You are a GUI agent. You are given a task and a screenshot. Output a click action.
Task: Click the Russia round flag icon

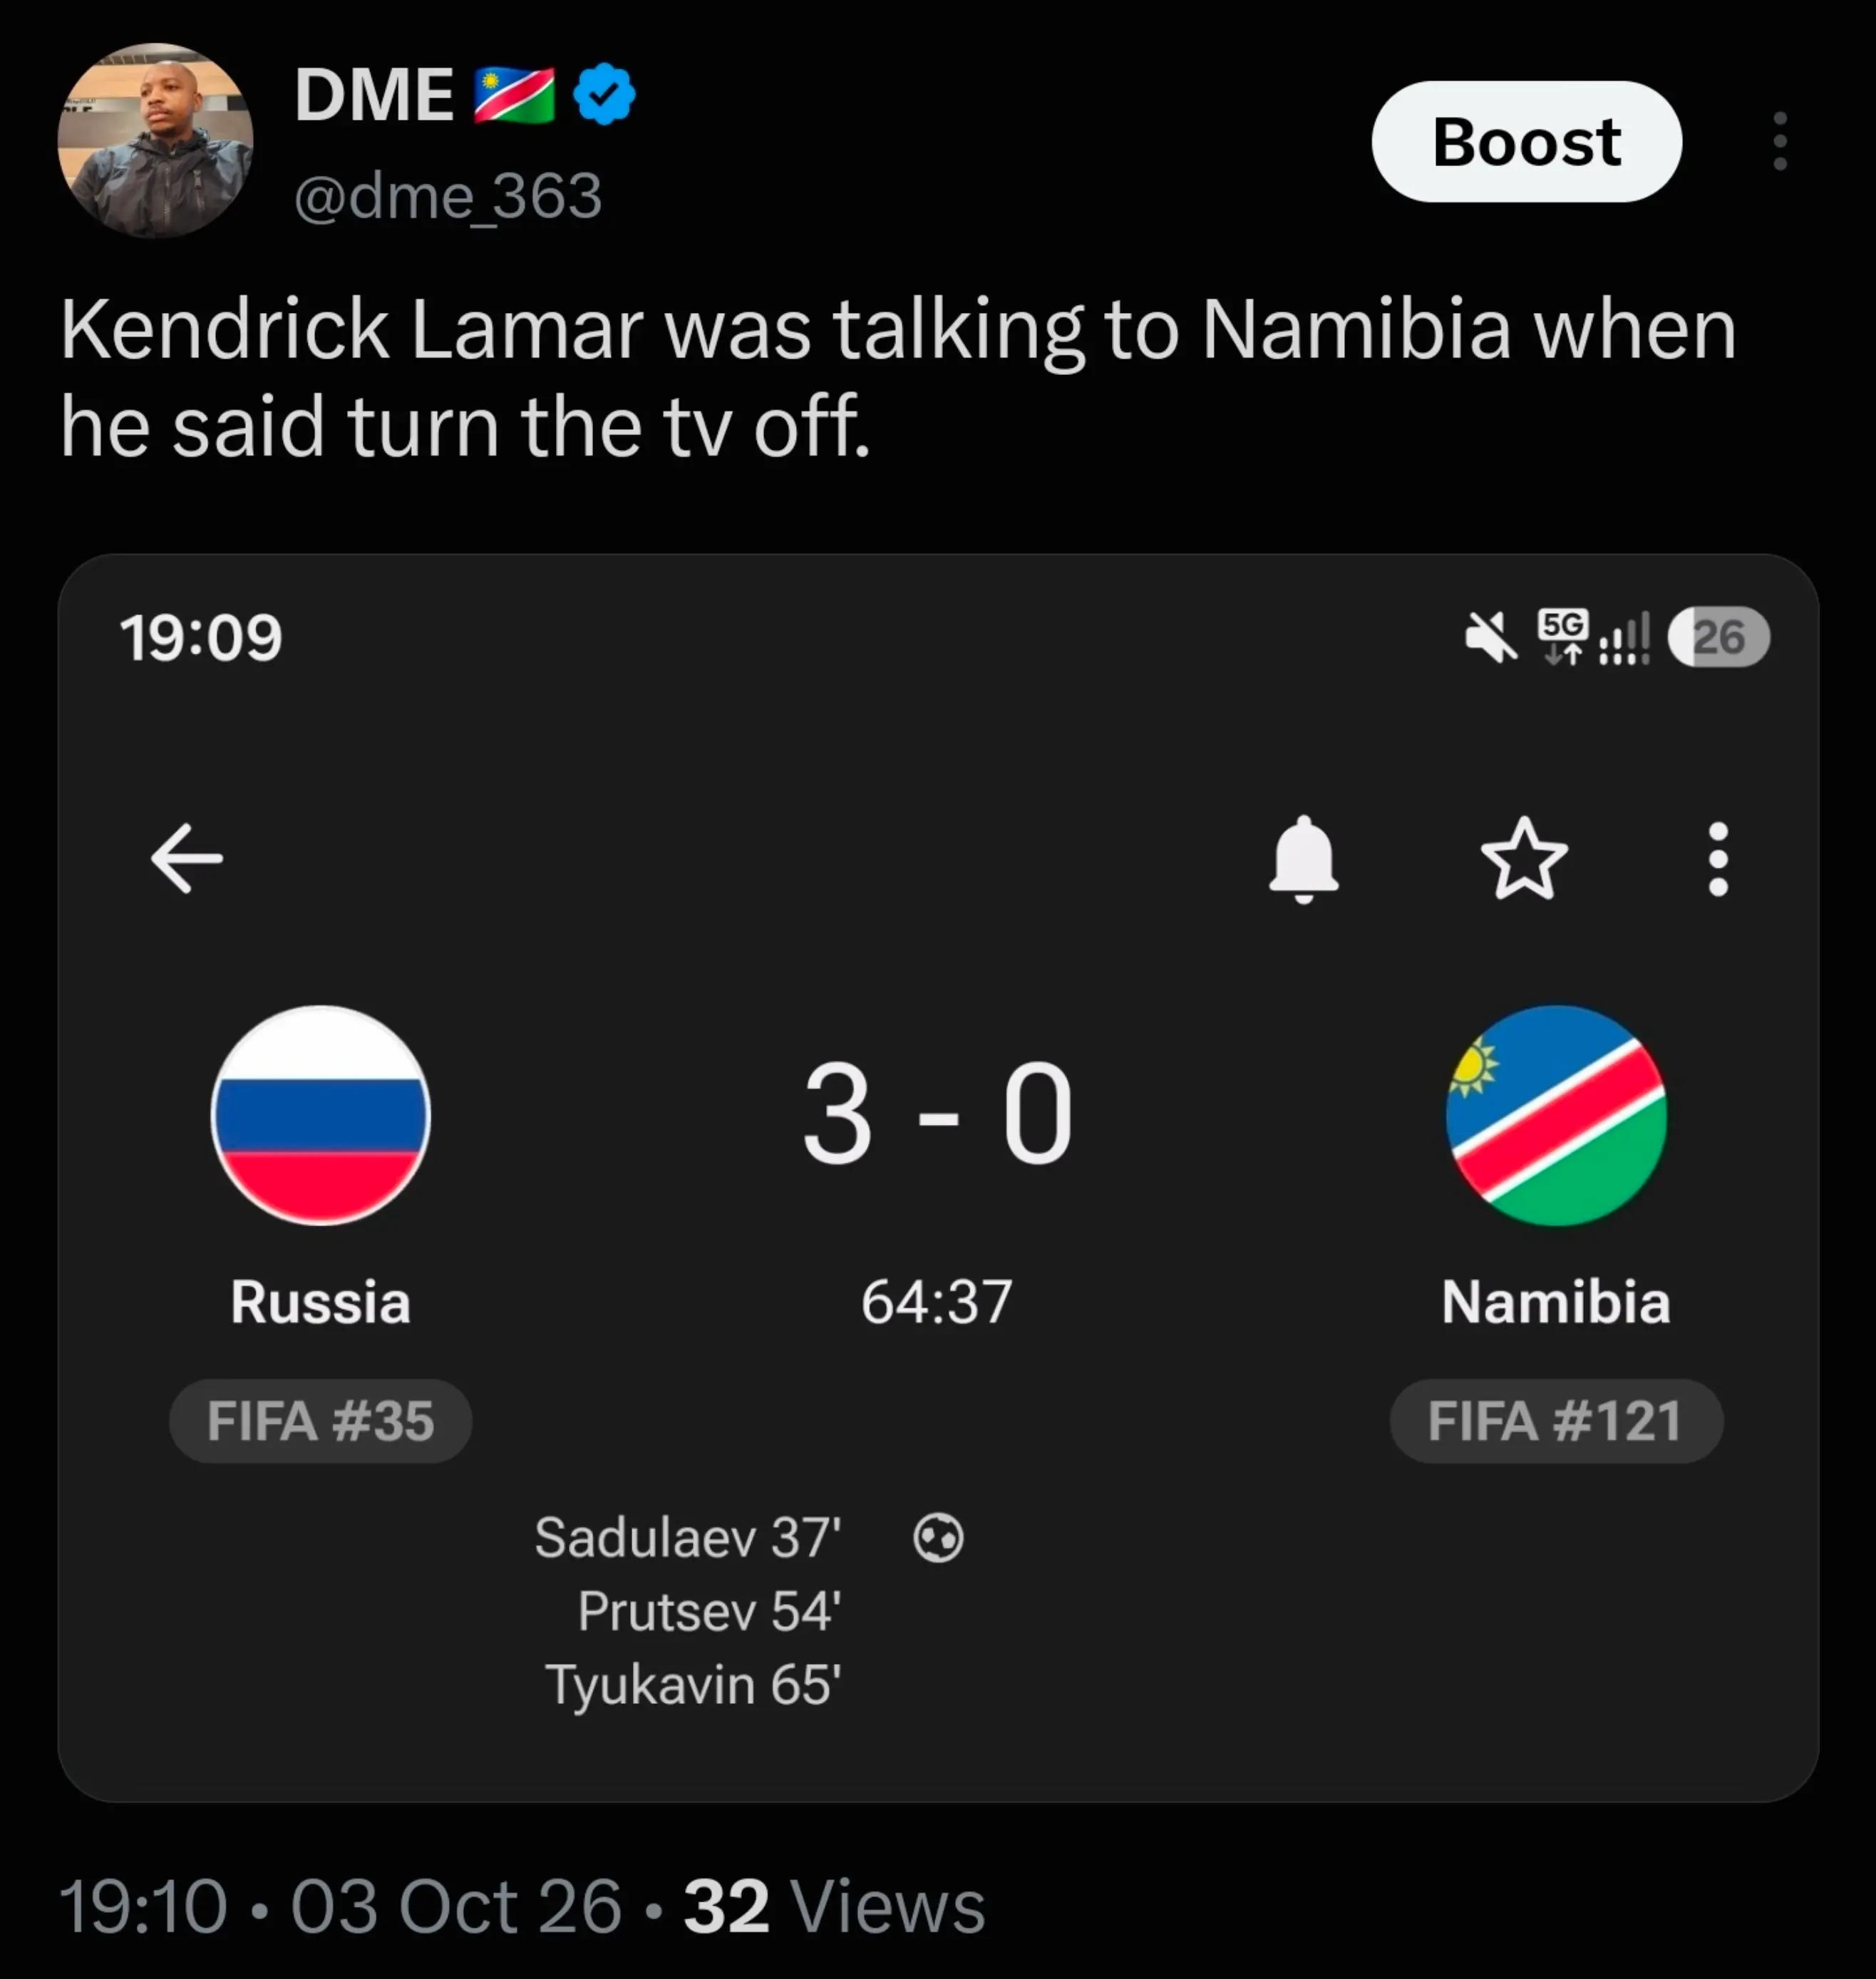(x=321, y=1115)
